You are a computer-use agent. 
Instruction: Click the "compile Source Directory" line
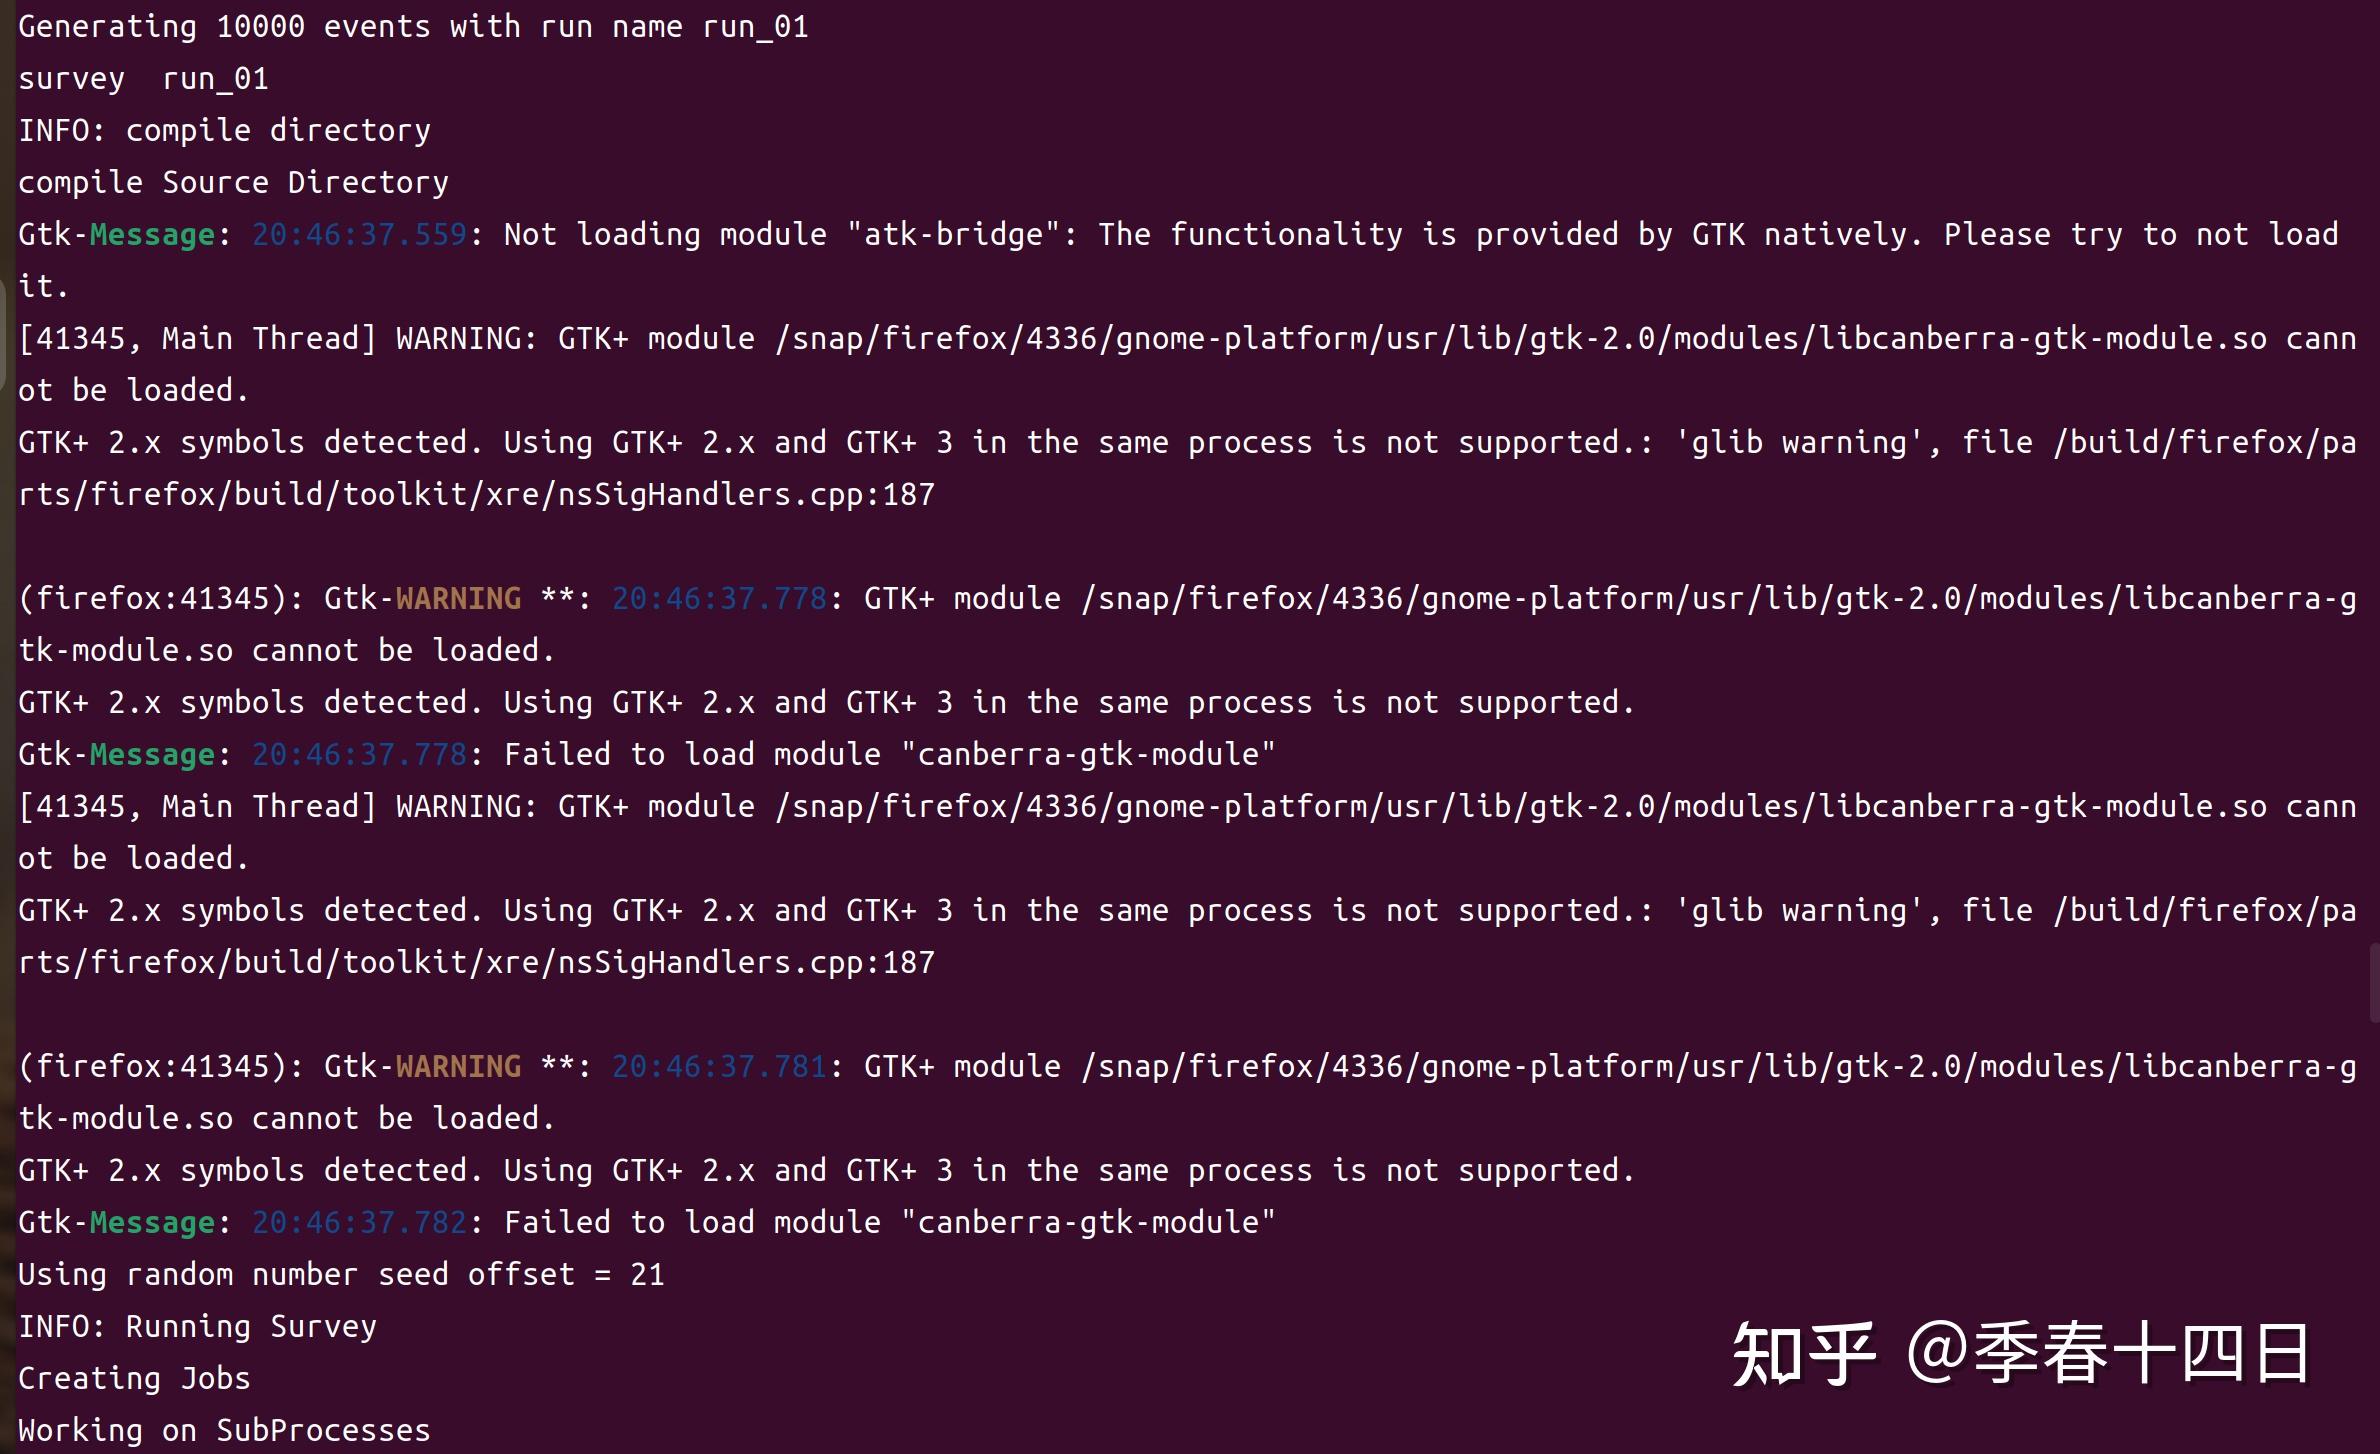tap(233, 183)
